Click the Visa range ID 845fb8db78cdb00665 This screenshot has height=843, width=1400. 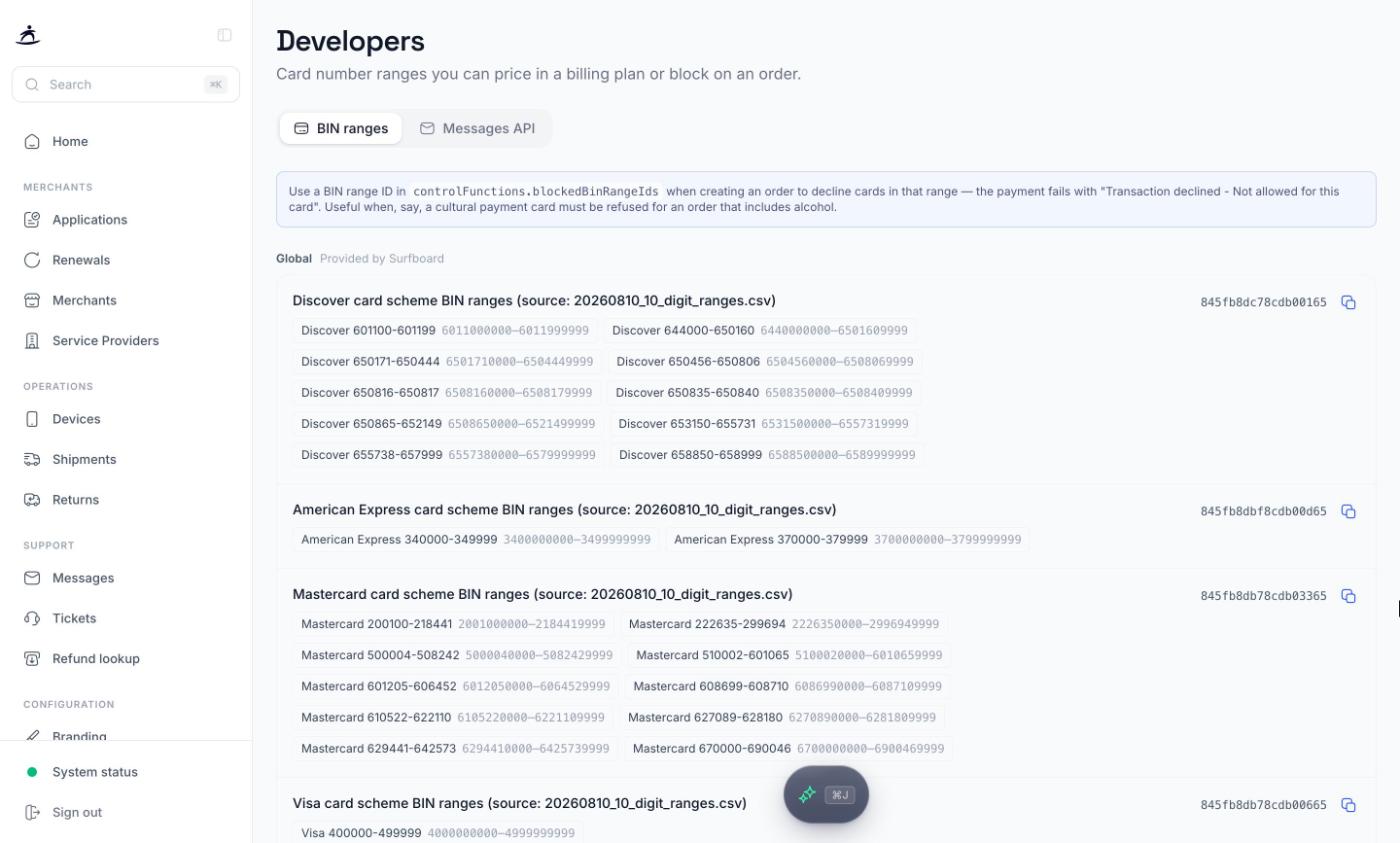tap(1263, 805)
